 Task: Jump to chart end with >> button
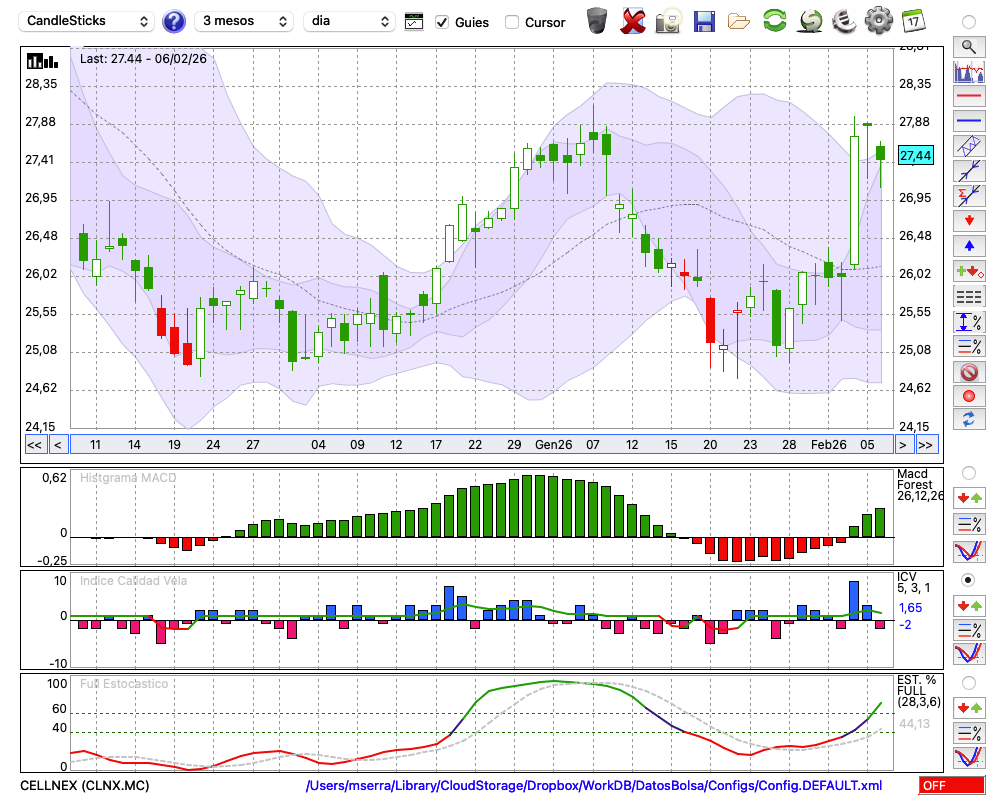[926, 445]
